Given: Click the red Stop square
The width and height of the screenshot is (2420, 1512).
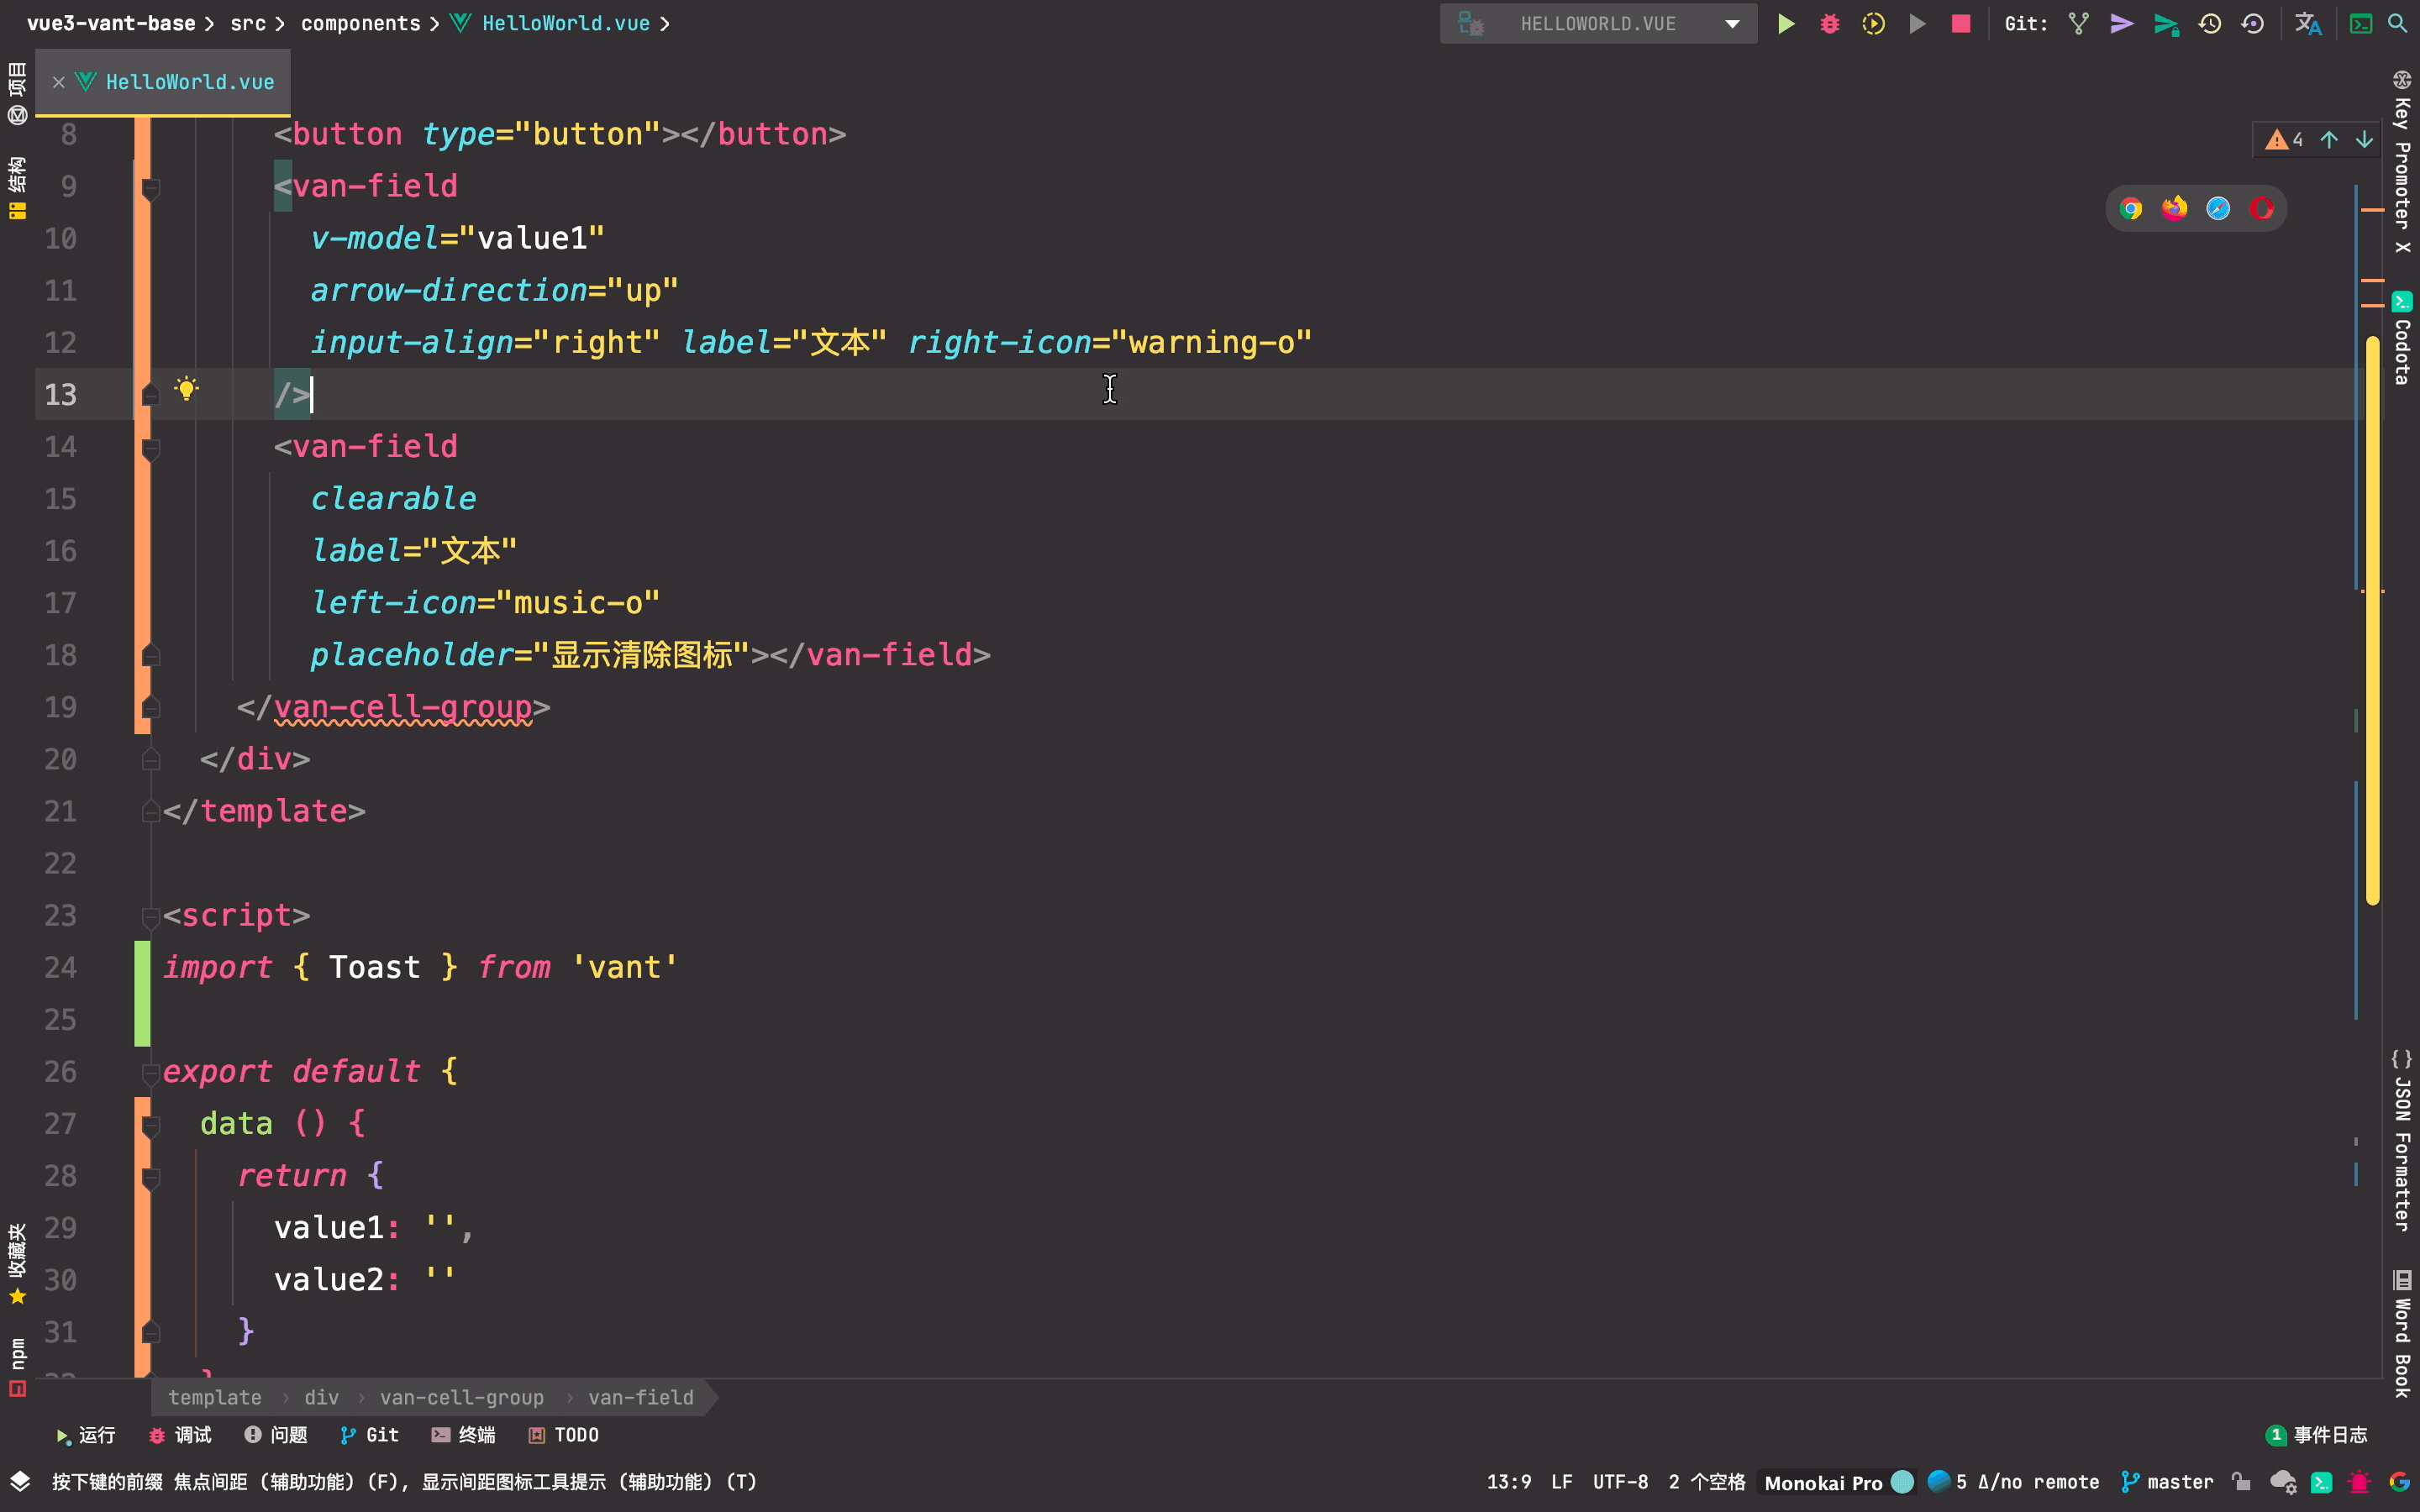Looking at the screenshot, I should coord(1961,23).
